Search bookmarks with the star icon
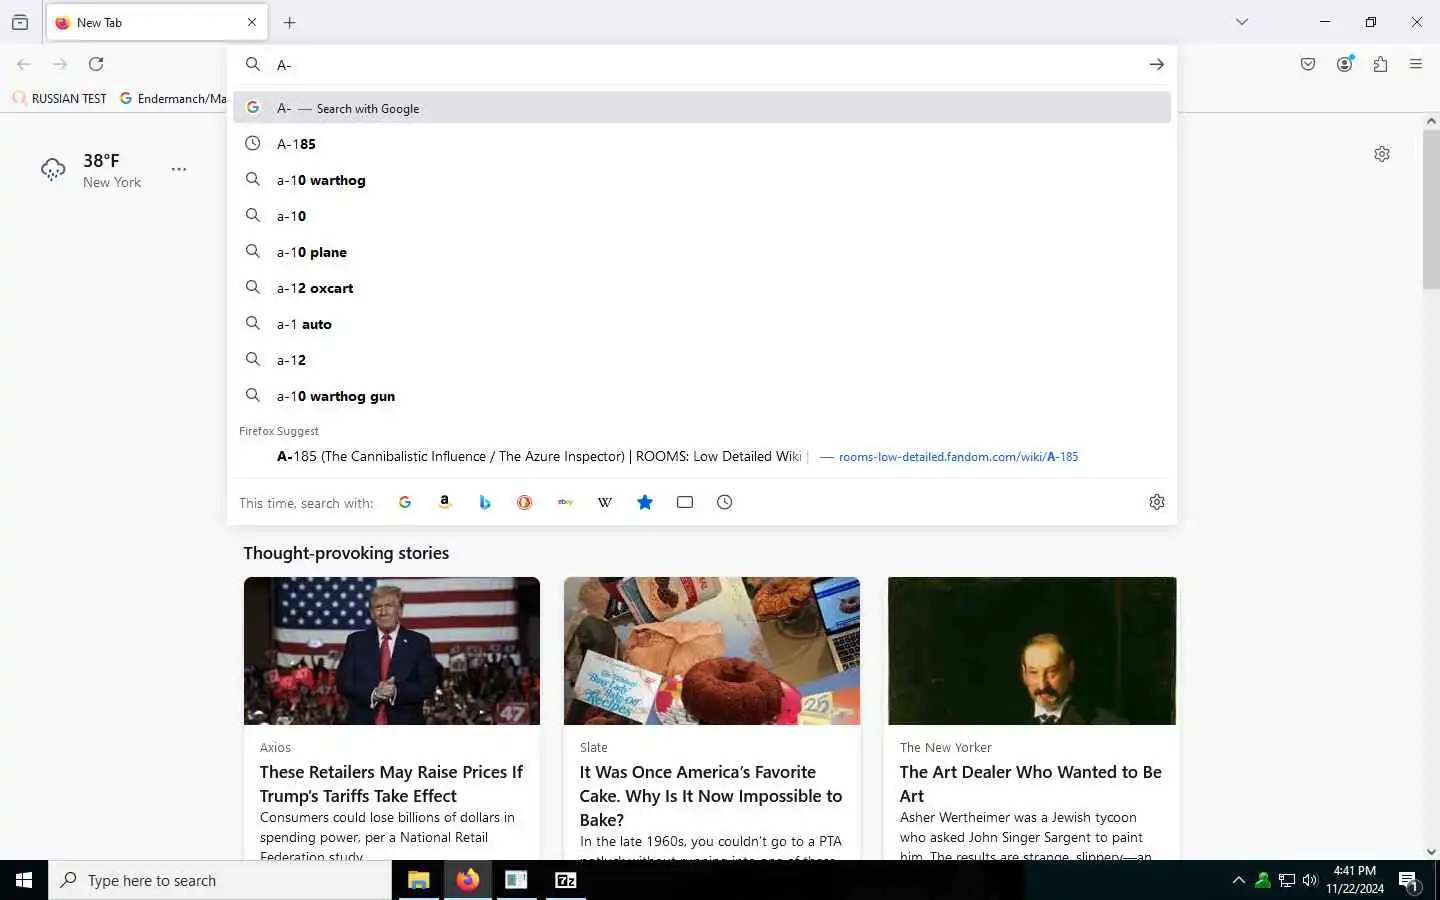1440x900 pixels. point(645,502)
